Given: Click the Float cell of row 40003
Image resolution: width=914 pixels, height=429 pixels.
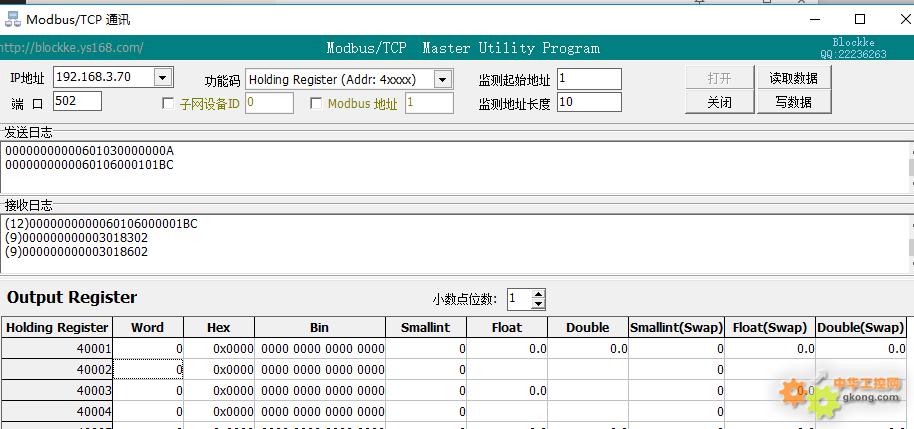Looking at the screenshot, I should pos(507,391).
